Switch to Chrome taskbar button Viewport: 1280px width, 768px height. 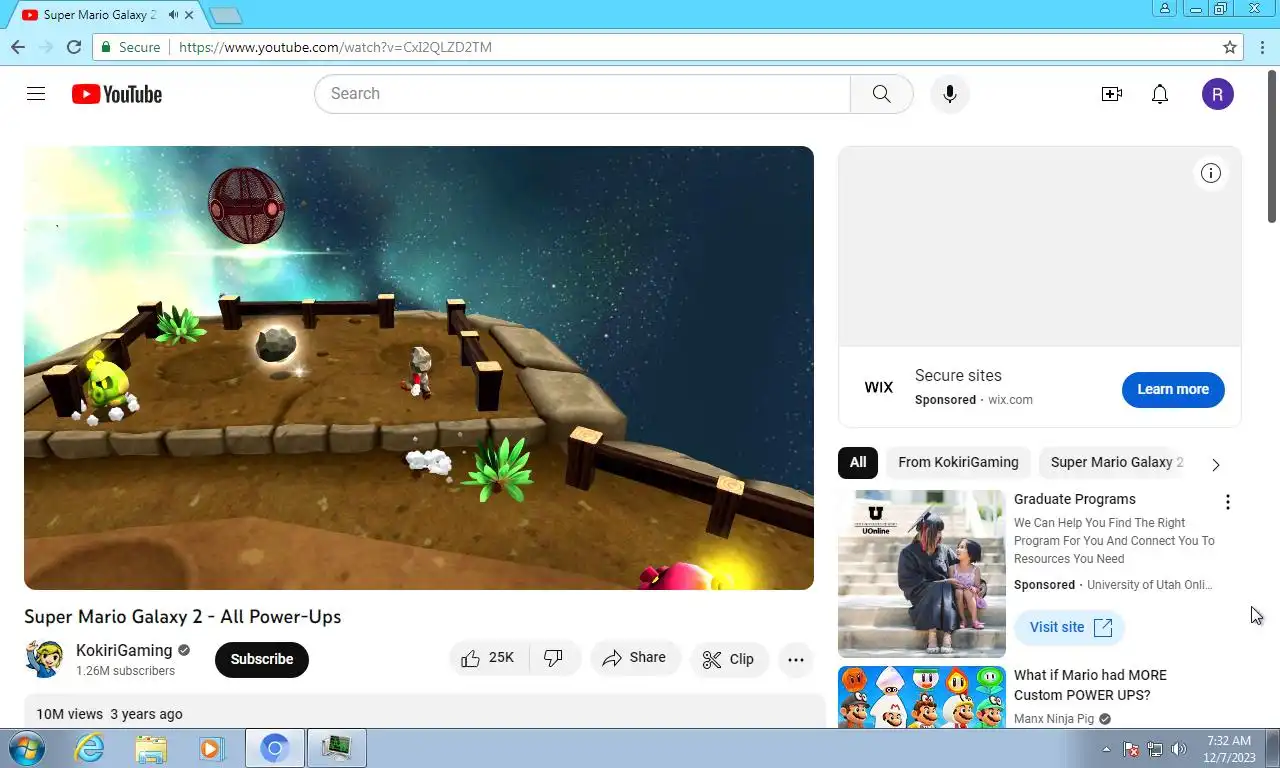pos(274,748)
